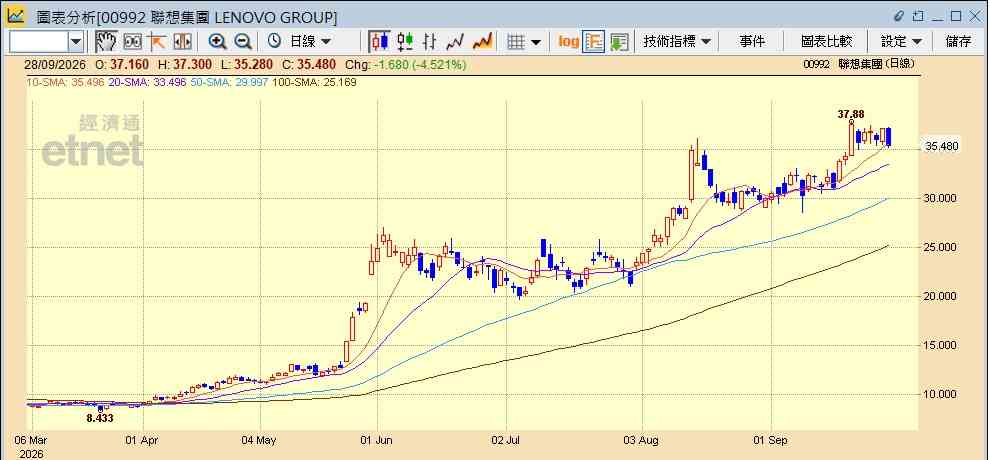Zoom out of the chart
The height and width of the screenshot is (460, 990).
point(242,42)
